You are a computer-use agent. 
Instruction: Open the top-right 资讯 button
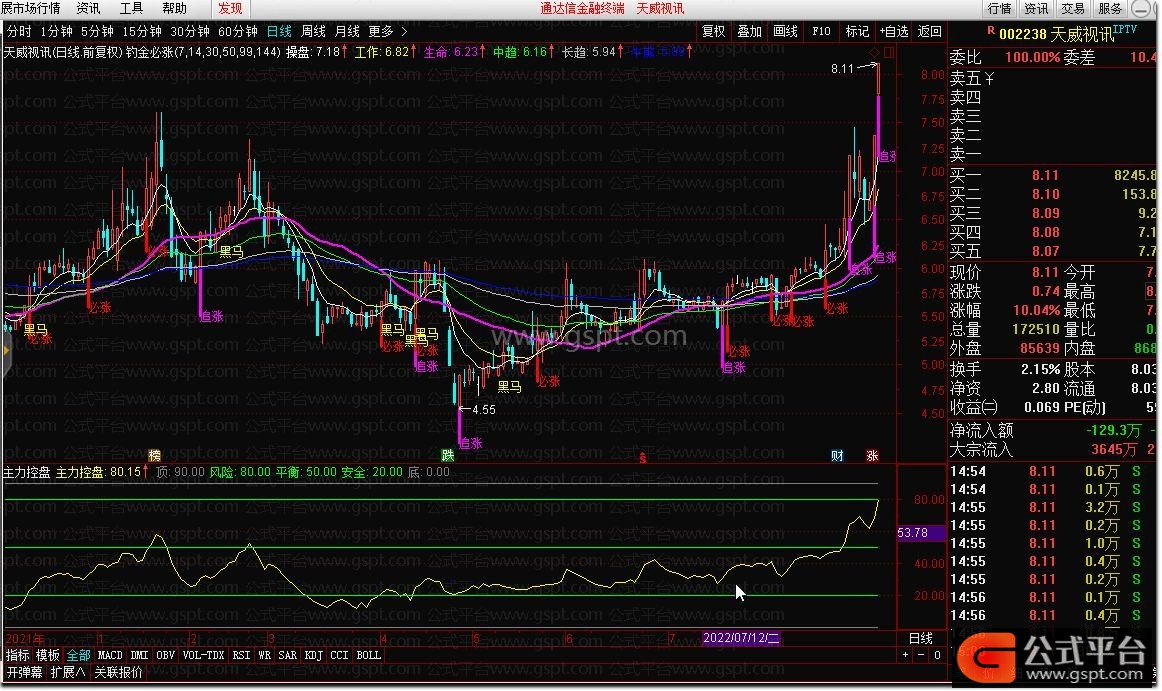[x=1036, y=8]
